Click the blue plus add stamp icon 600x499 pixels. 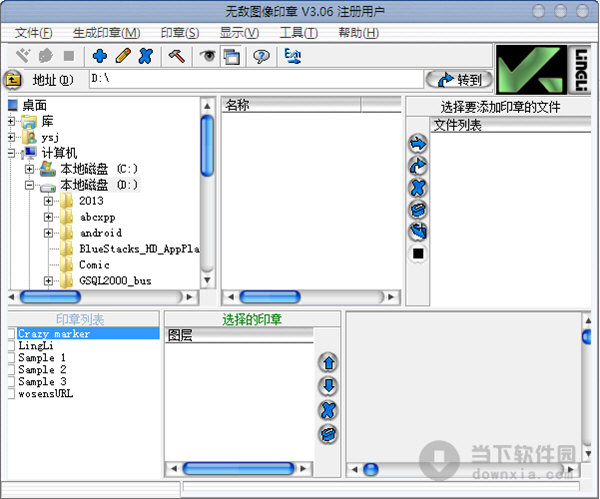tap(100, 56)
